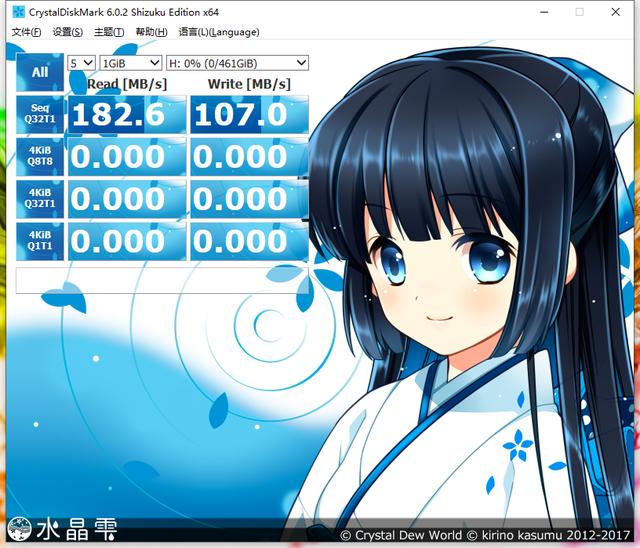The image size is (640, 548).
Task: Start the Seq Q32T1 test
Action: pos(40,115)
